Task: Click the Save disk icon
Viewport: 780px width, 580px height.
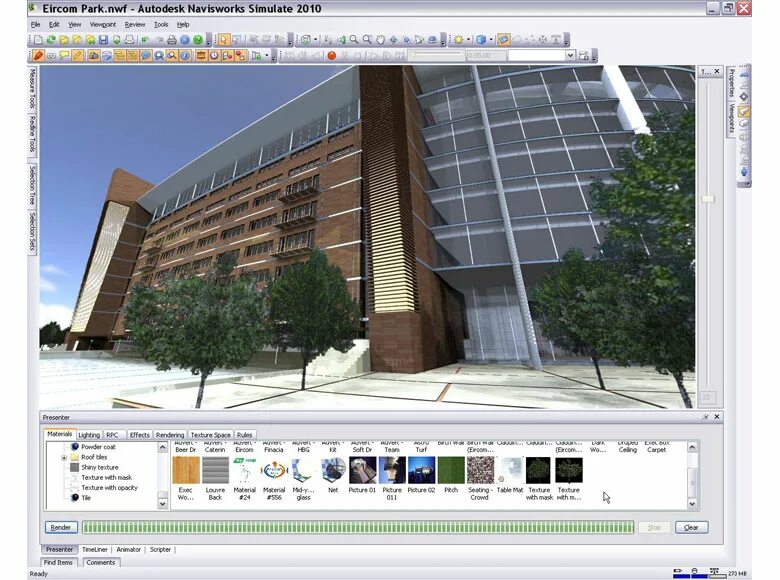Action: [x=103, y=40]
